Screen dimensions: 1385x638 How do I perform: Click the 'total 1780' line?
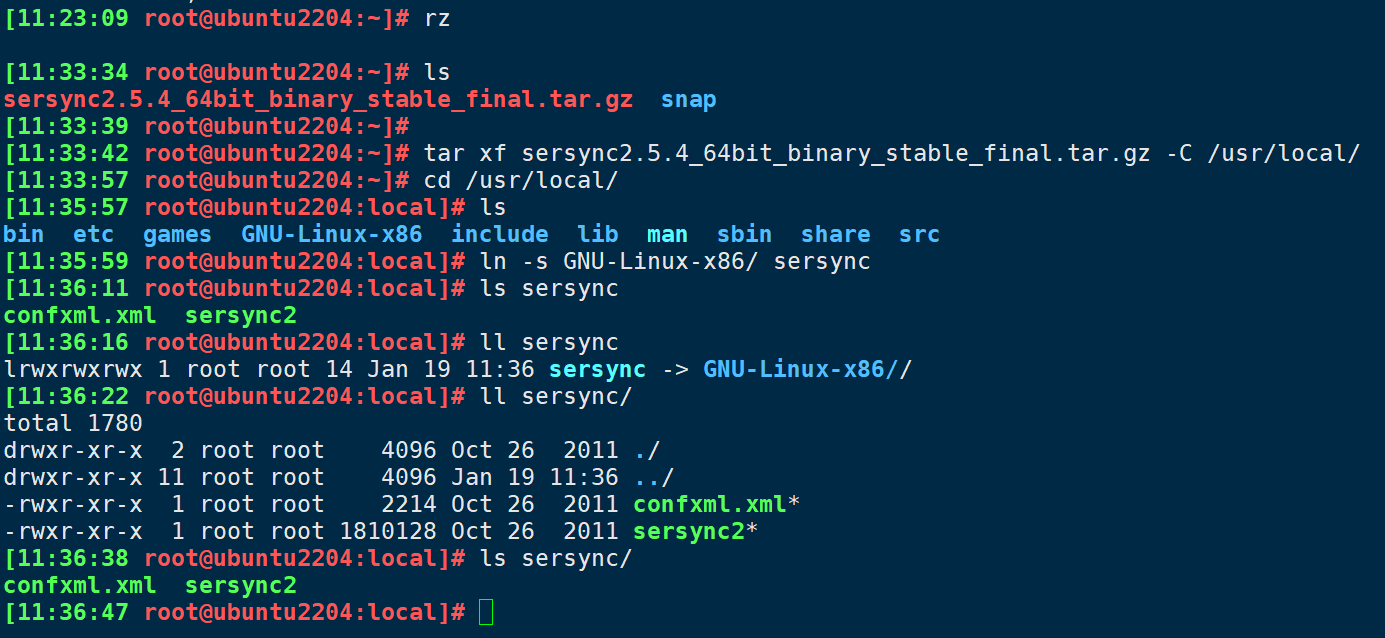(x=73, y=423)
